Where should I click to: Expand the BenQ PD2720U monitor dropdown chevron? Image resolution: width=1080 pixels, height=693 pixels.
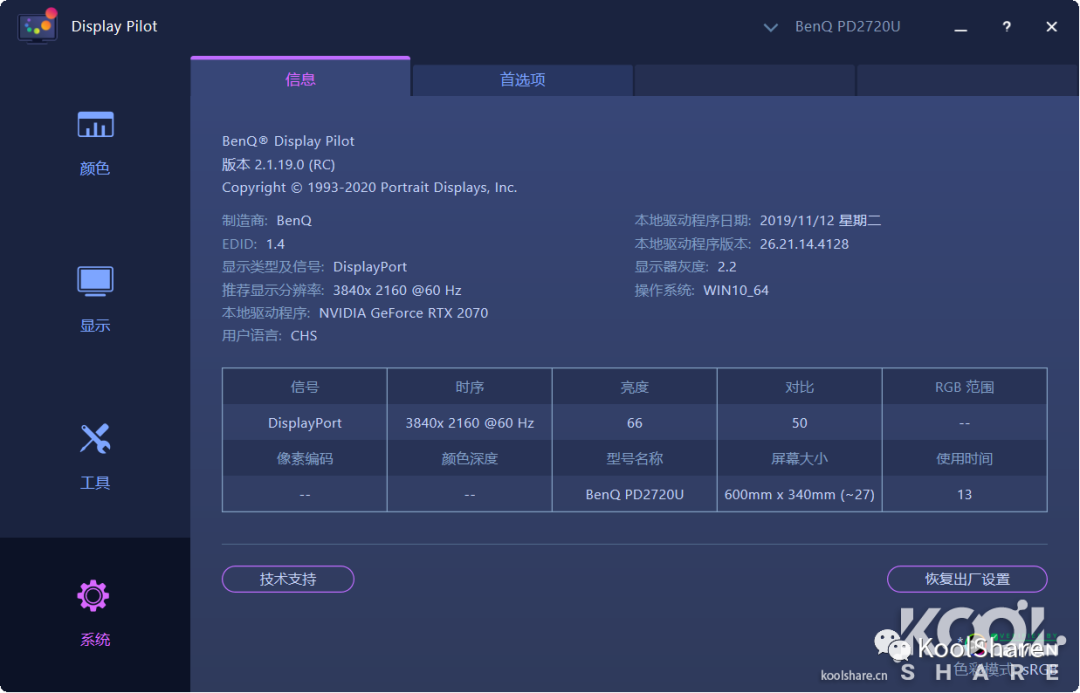tap(771, 28)
